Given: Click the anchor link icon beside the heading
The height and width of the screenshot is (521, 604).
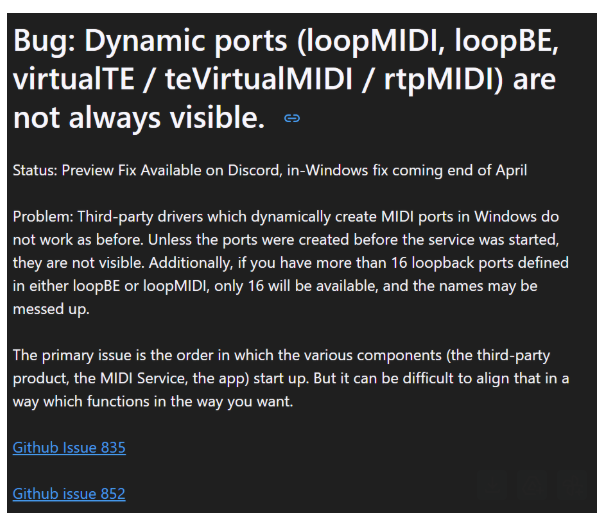Looking at the screenshot, I should coord(292,119).
